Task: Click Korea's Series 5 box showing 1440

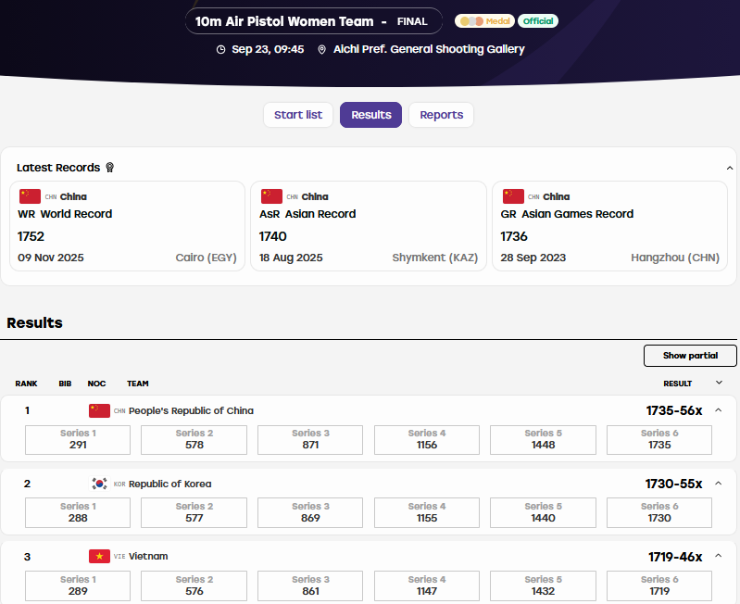Action: coord(543,512)
